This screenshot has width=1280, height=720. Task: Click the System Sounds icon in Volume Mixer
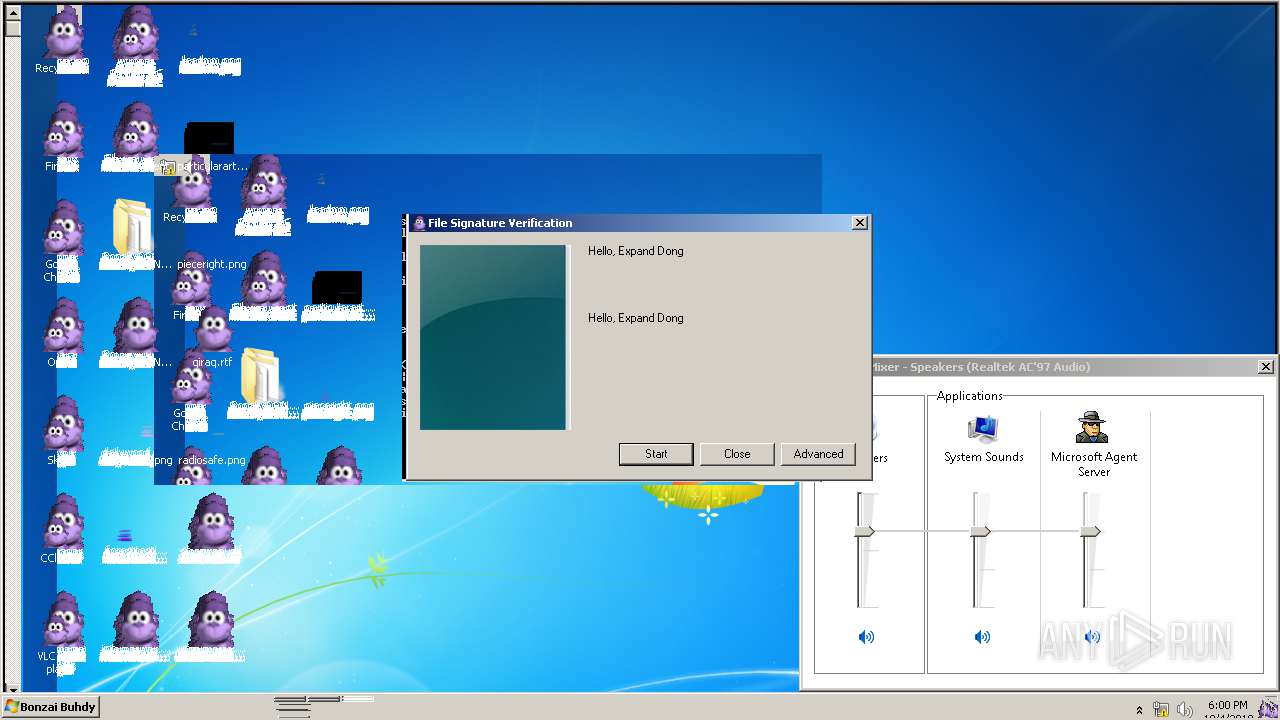point(983,429)
